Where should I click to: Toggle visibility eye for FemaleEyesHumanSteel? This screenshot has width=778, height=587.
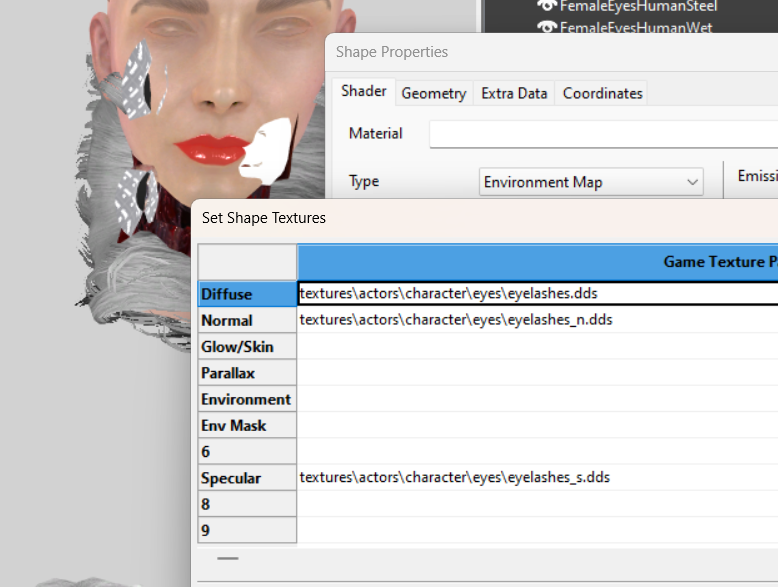click(x=546, y=6)
